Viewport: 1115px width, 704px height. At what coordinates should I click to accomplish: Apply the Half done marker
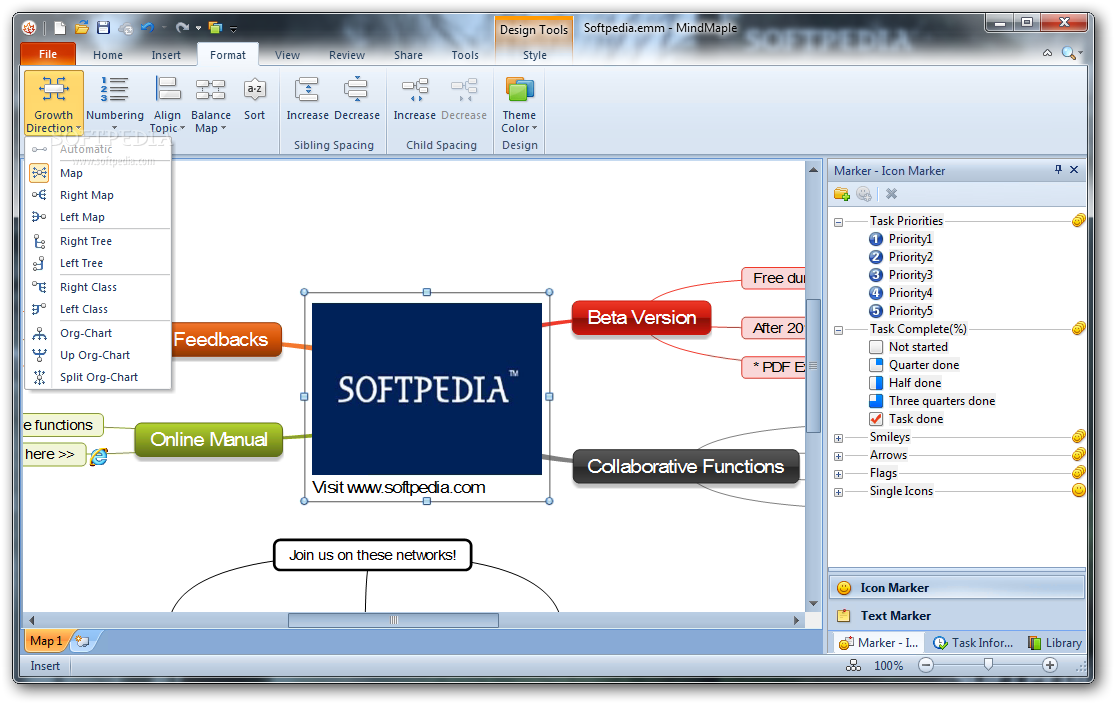tap(905, 383)
